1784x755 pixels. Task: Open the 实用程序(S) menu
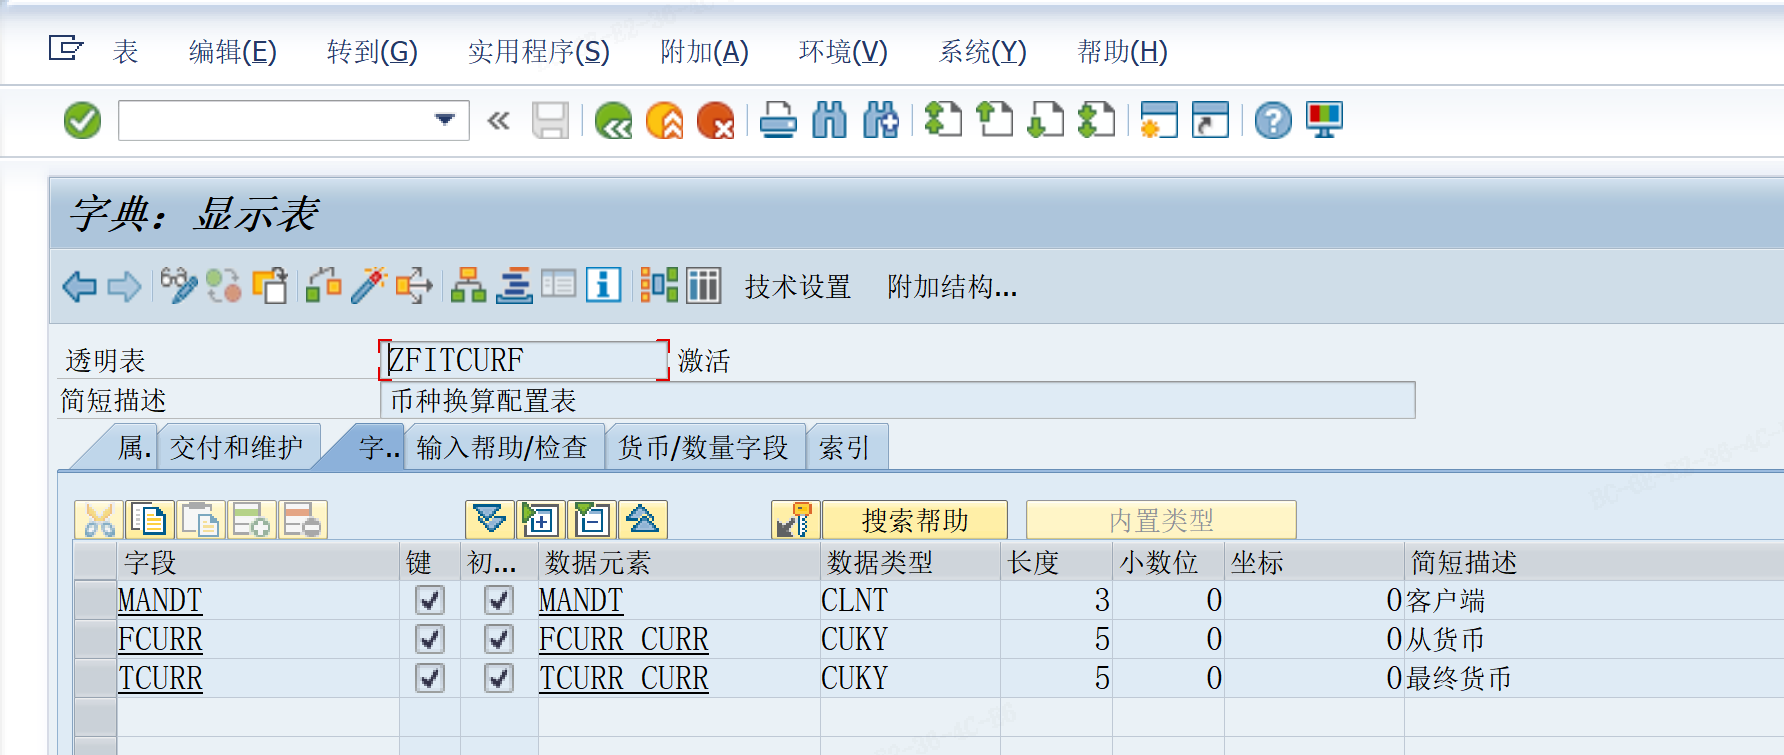tap(538, 51)
